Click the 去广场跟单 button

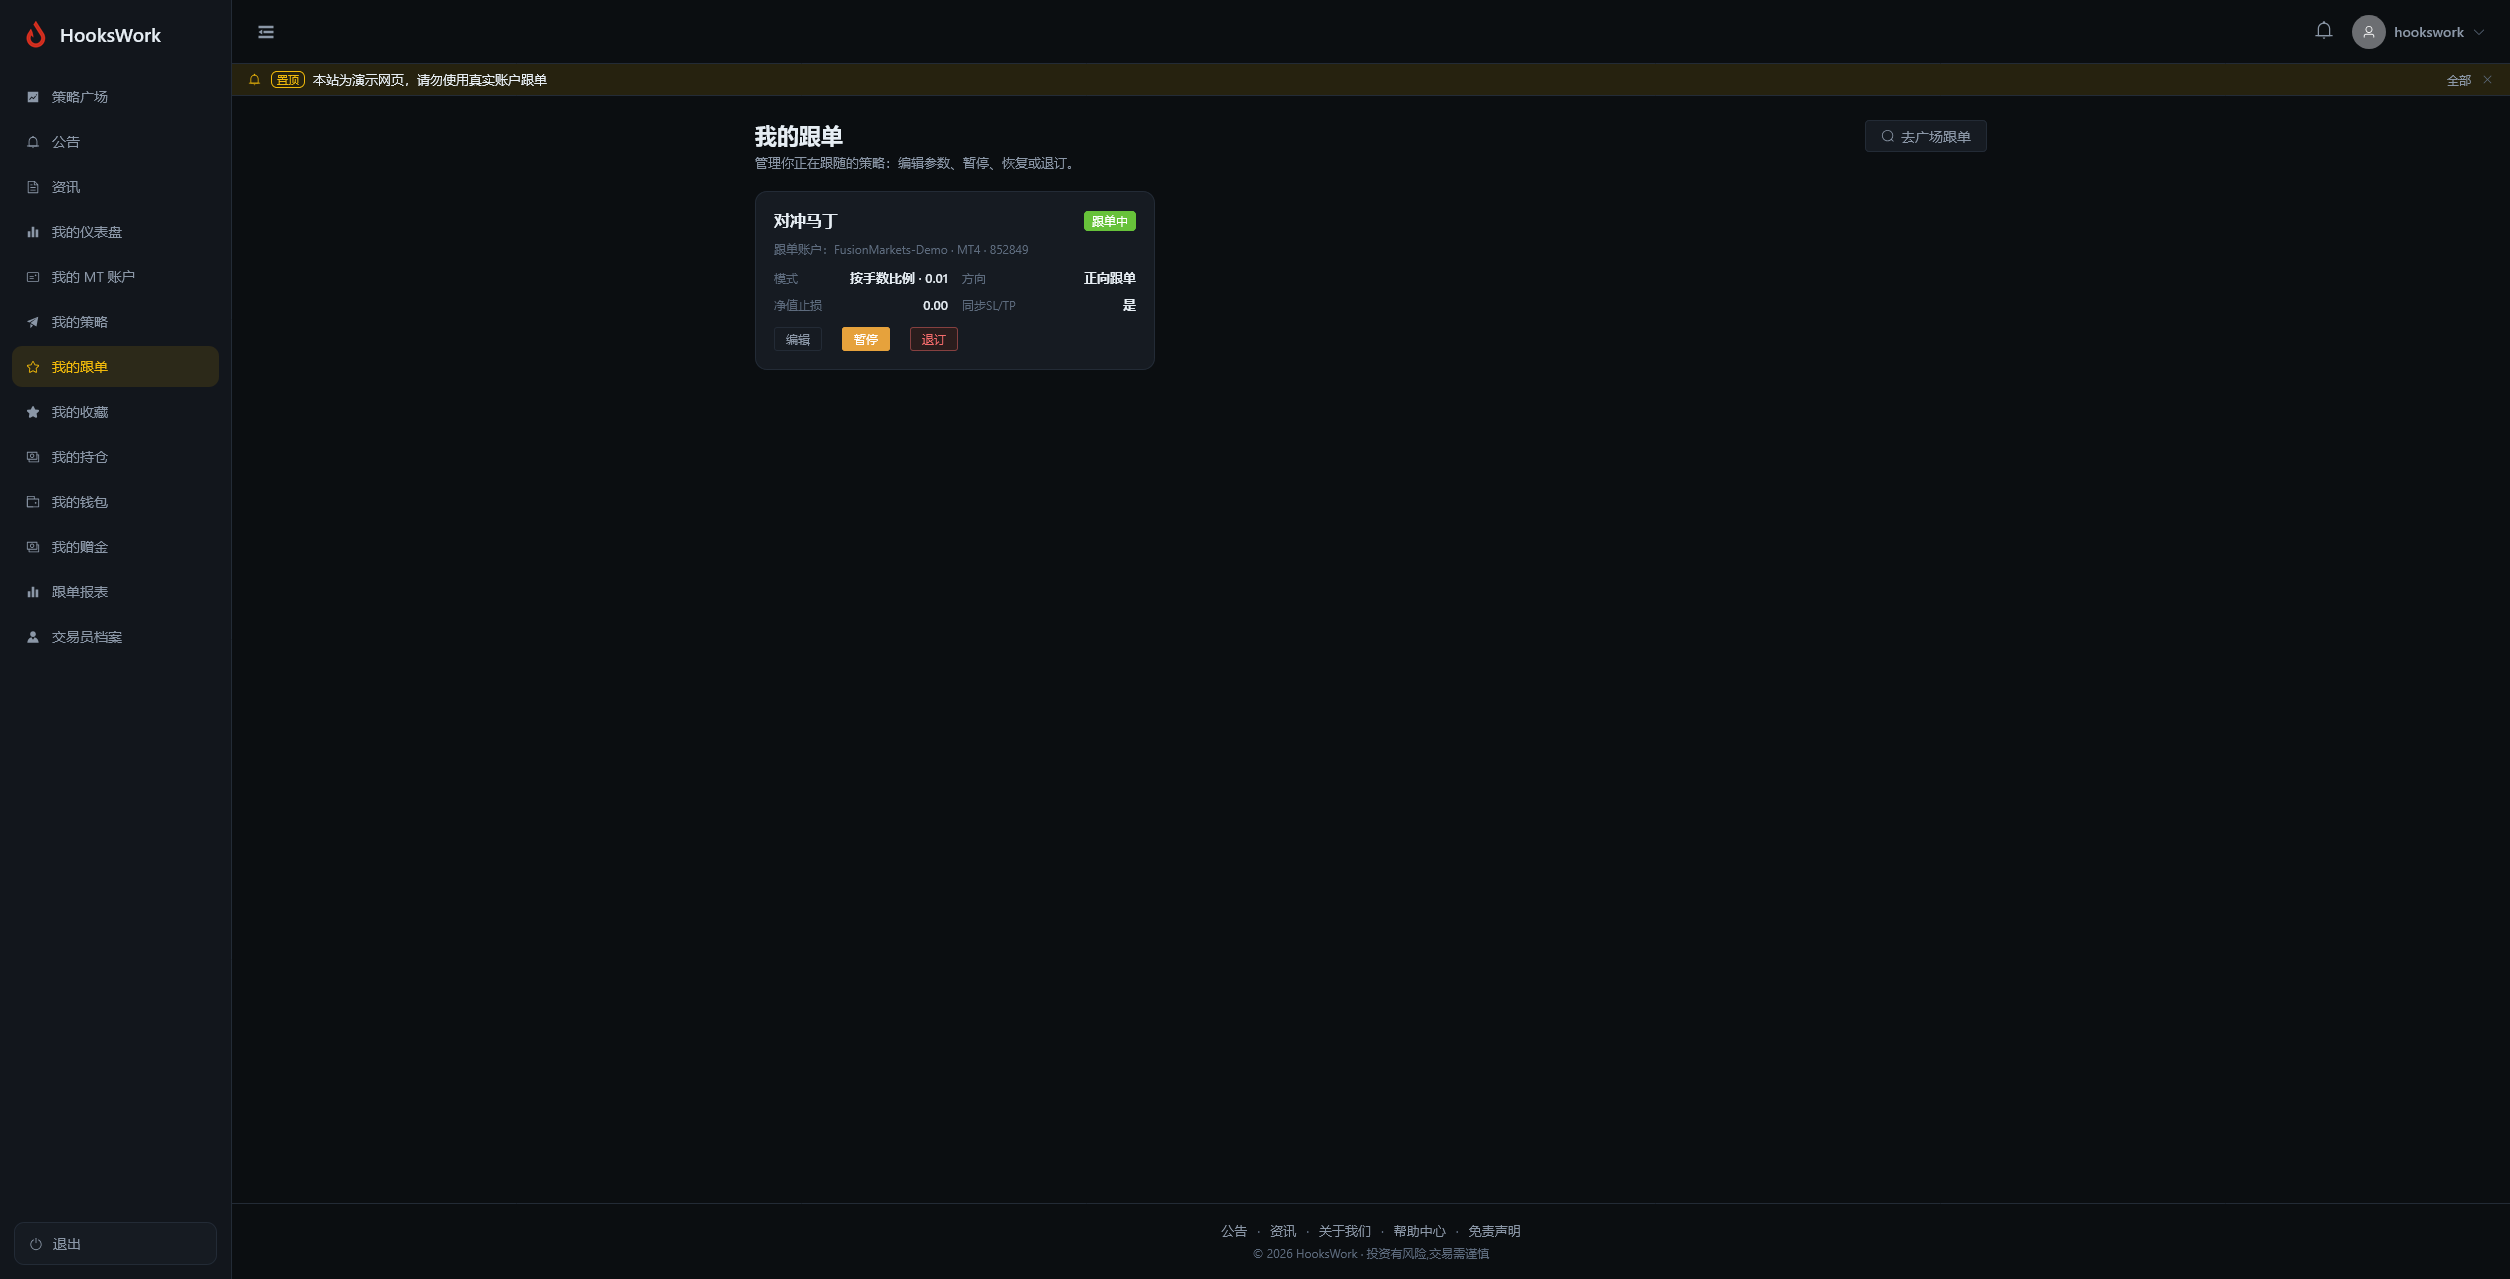tap(1925, 136)
